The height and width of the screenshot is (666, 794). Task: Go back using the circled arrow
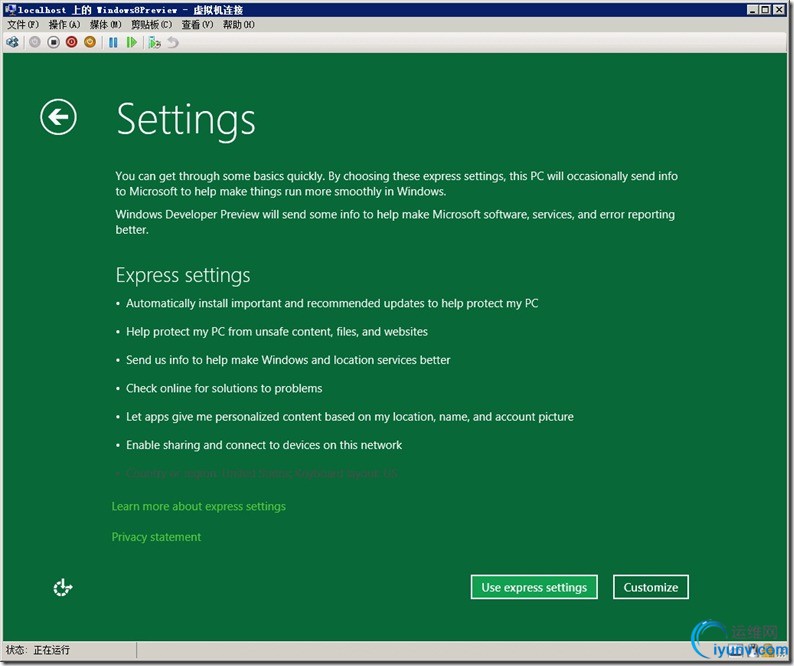58,117
